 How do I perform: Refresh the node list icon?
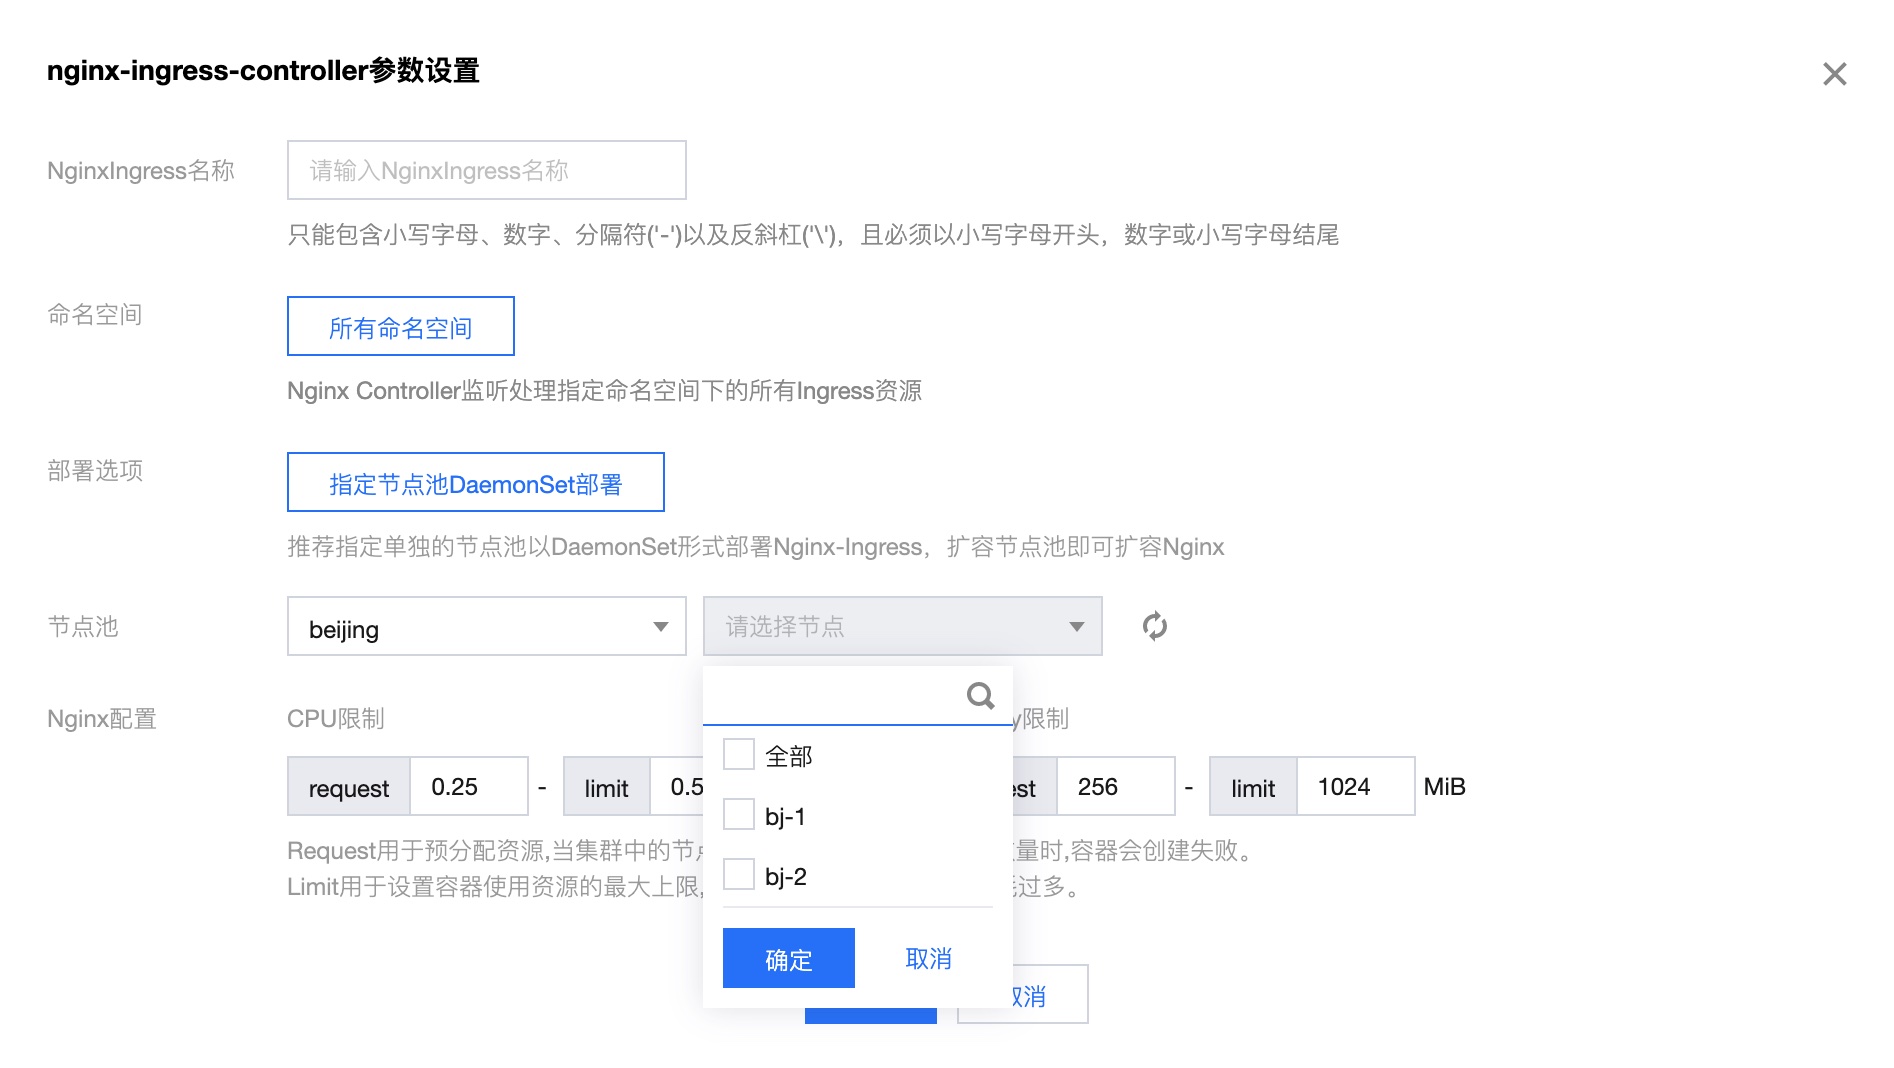pyautogui.click(x=1154, y=626)
